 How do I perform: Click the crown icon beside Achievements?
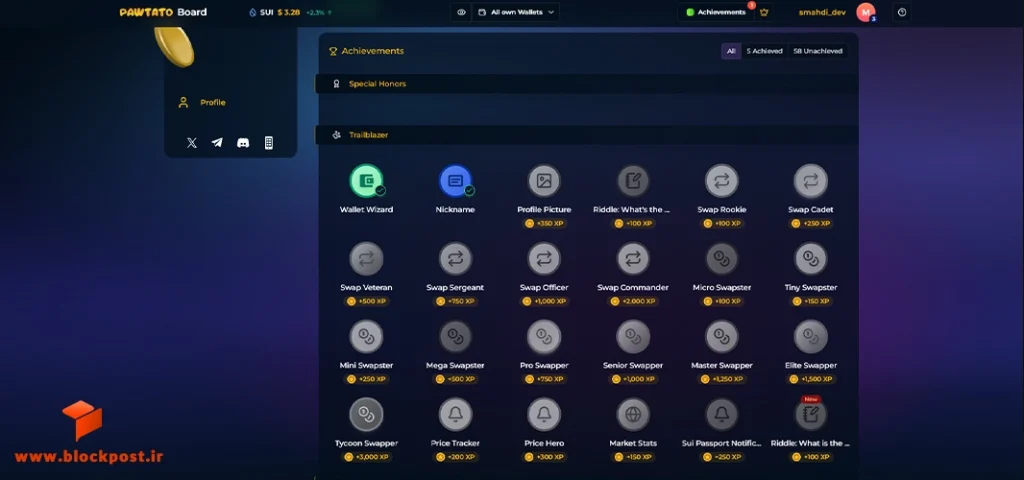coord(764,12)
